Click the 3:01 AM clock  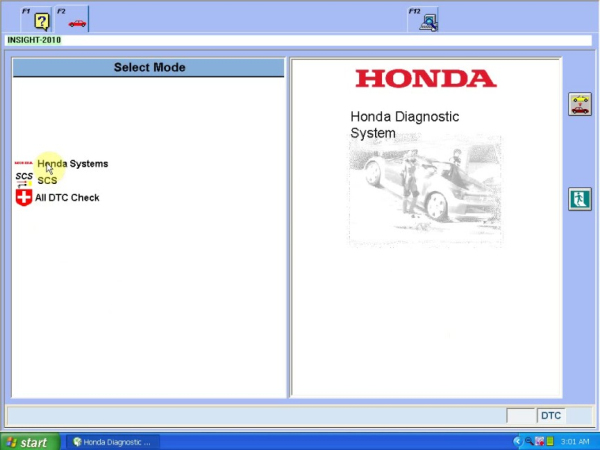(575, 442)
